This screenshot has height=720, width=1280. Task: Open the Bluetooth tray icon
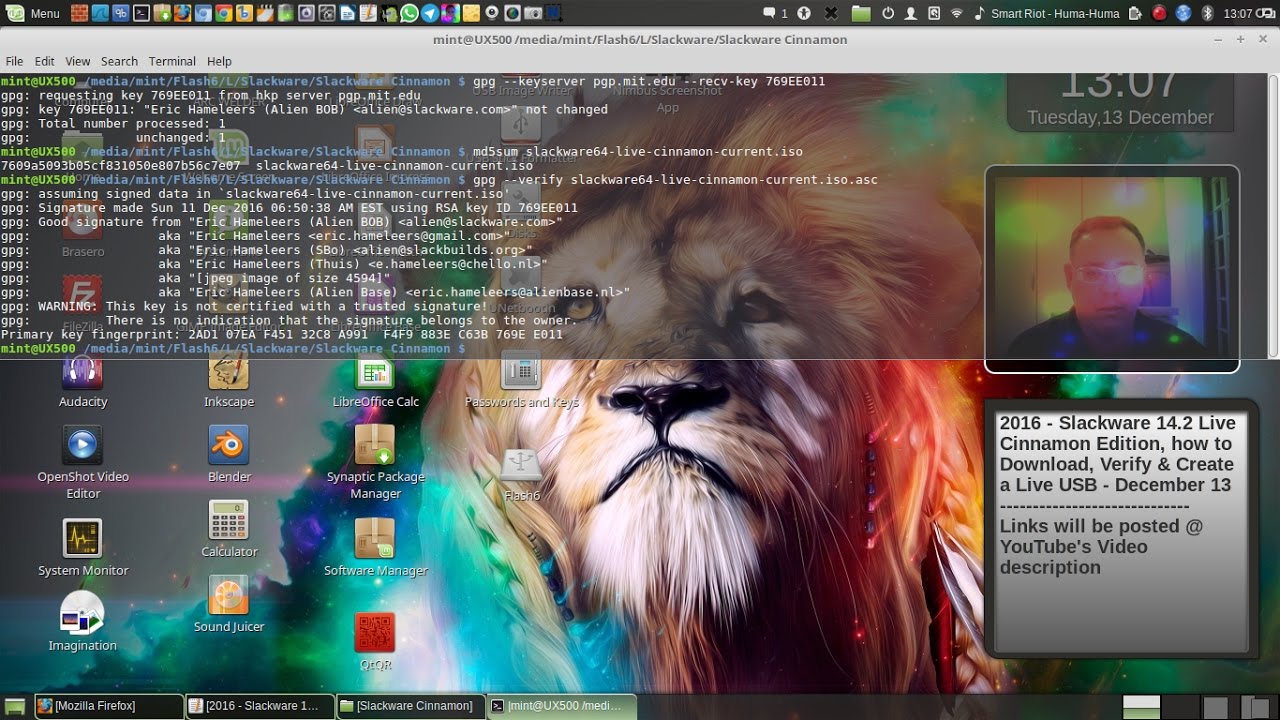(x=1207, y=13)
